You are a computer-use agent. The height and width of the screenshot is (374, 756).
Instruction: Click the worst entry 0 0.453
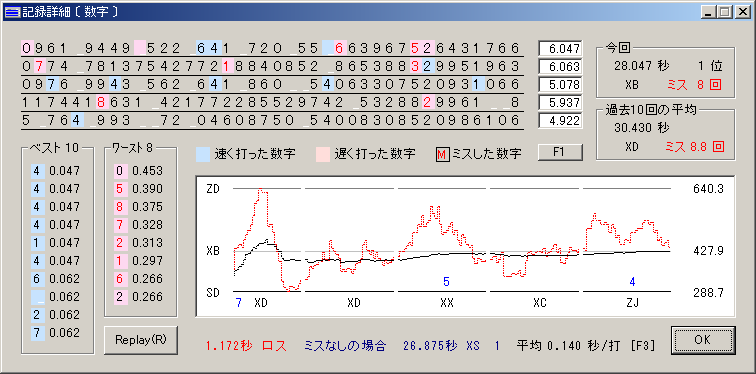pyautogui.click(x=138, y=171)
